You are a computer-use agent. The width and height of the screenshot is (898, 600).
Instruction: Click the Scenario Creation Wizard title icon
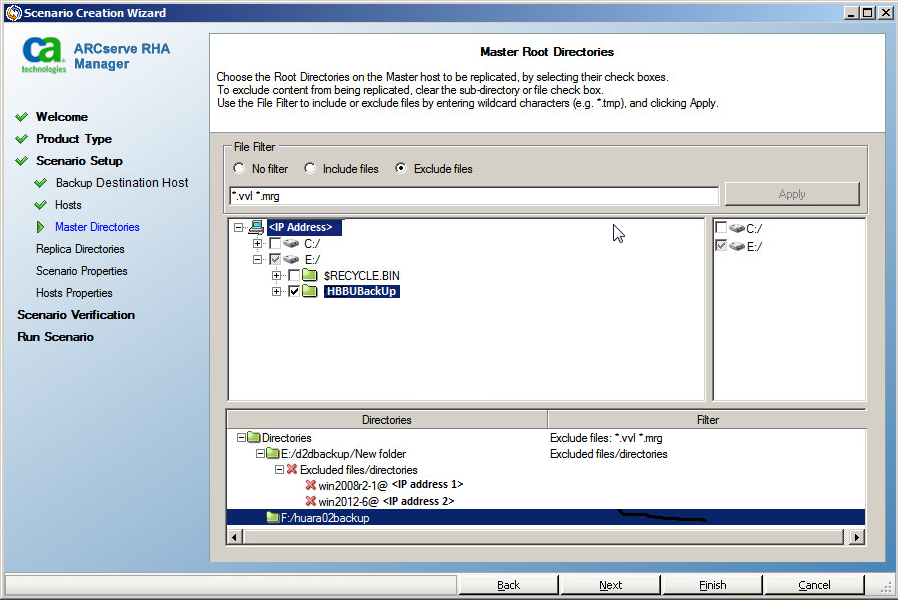pos(13,13)
